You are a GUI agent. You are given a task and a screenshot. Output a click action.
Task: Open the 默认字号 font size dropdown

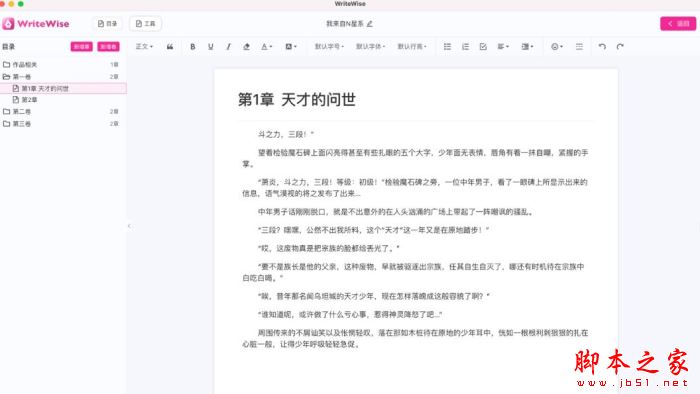pyautogui.click(x=329, y=46)
